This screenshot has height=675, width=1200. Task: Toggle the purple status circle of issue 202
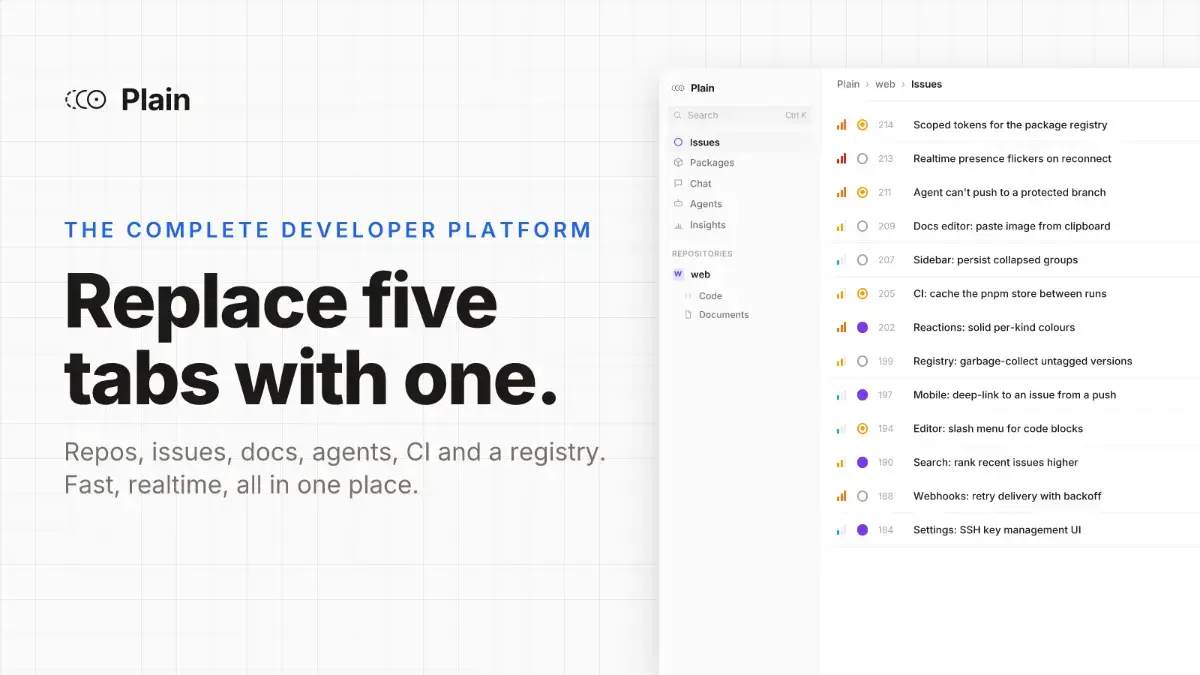pyautogui.click(x=863, y=327)
